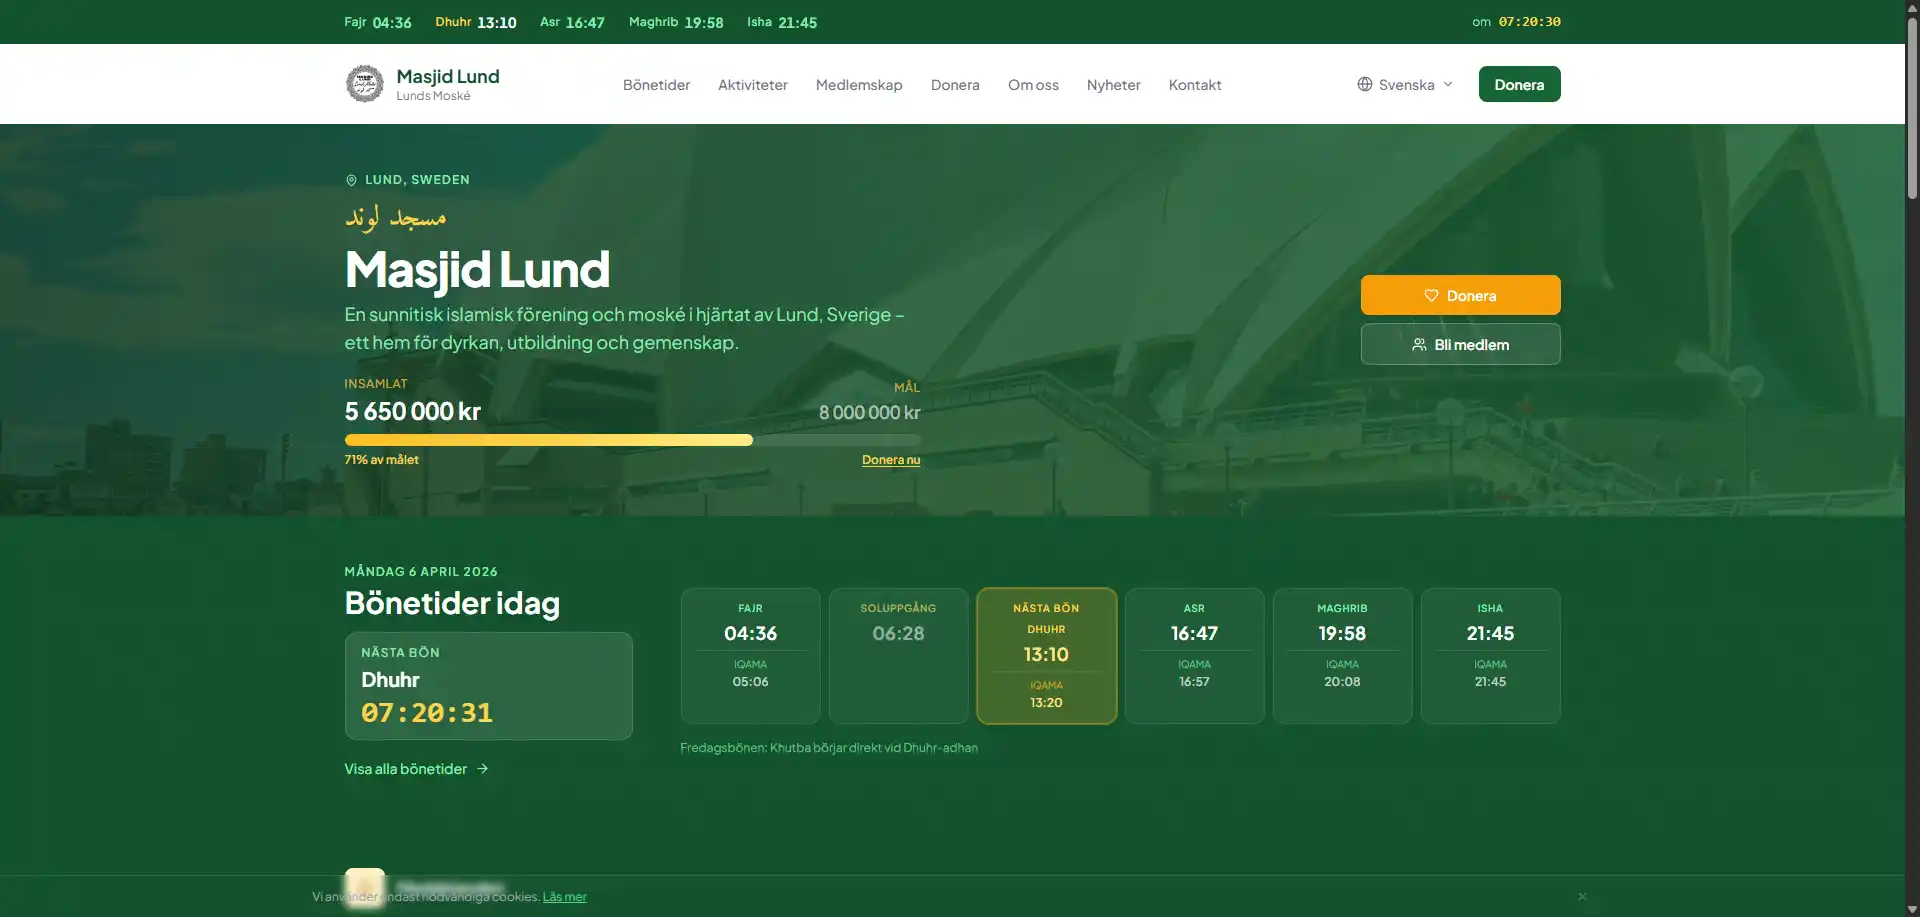This screenshot has height=917, width=1920.
Task: Click the Bönetider idag heading
Action: (452, 603)
